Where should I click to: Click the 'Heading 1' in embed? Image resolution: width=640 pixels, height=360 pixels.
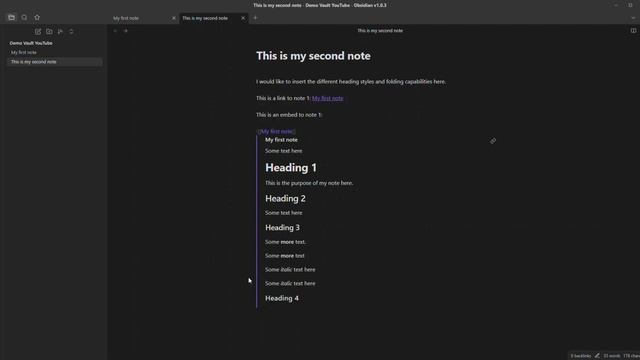(291, 167)
